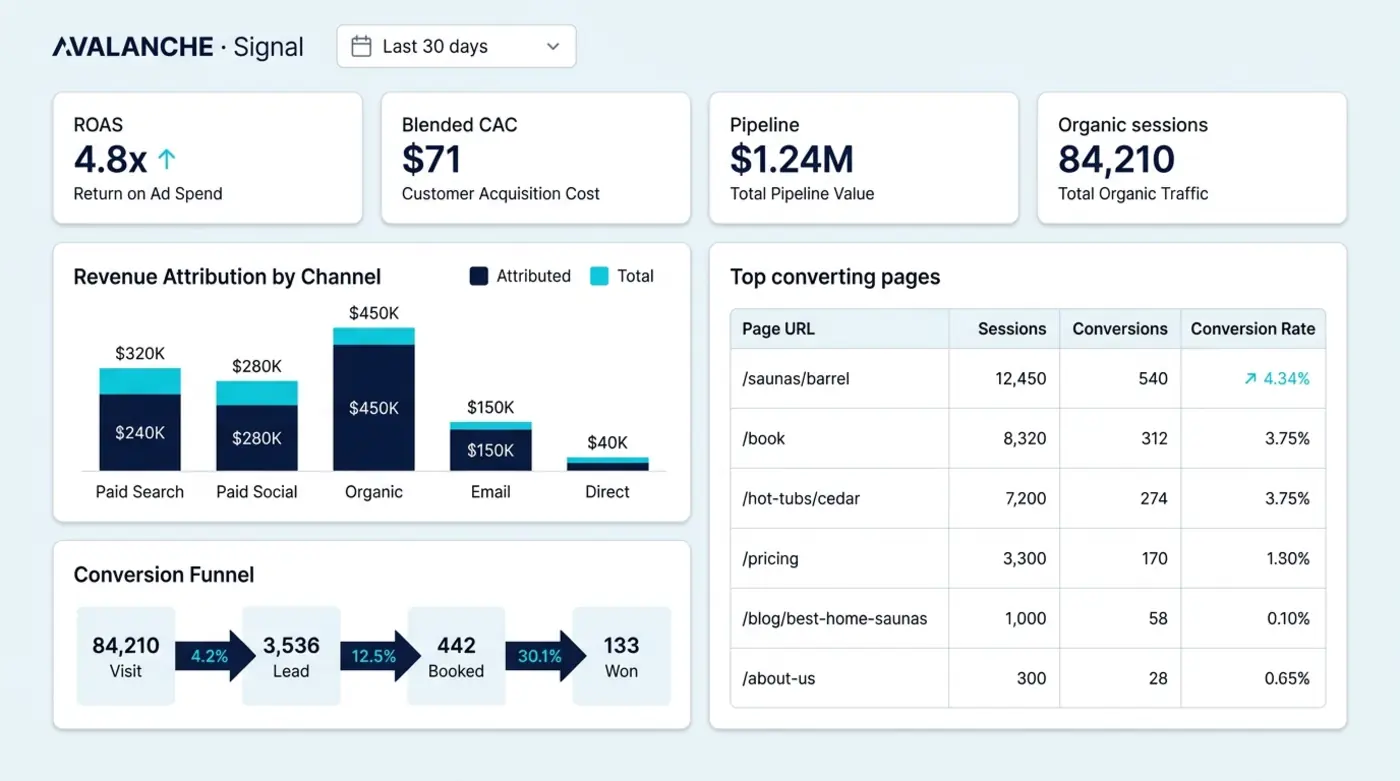Click the 0.10% conversion rate cell
Image resolution: width=1400 pixels, height=781 pixels.
(x=1253, y=618)
